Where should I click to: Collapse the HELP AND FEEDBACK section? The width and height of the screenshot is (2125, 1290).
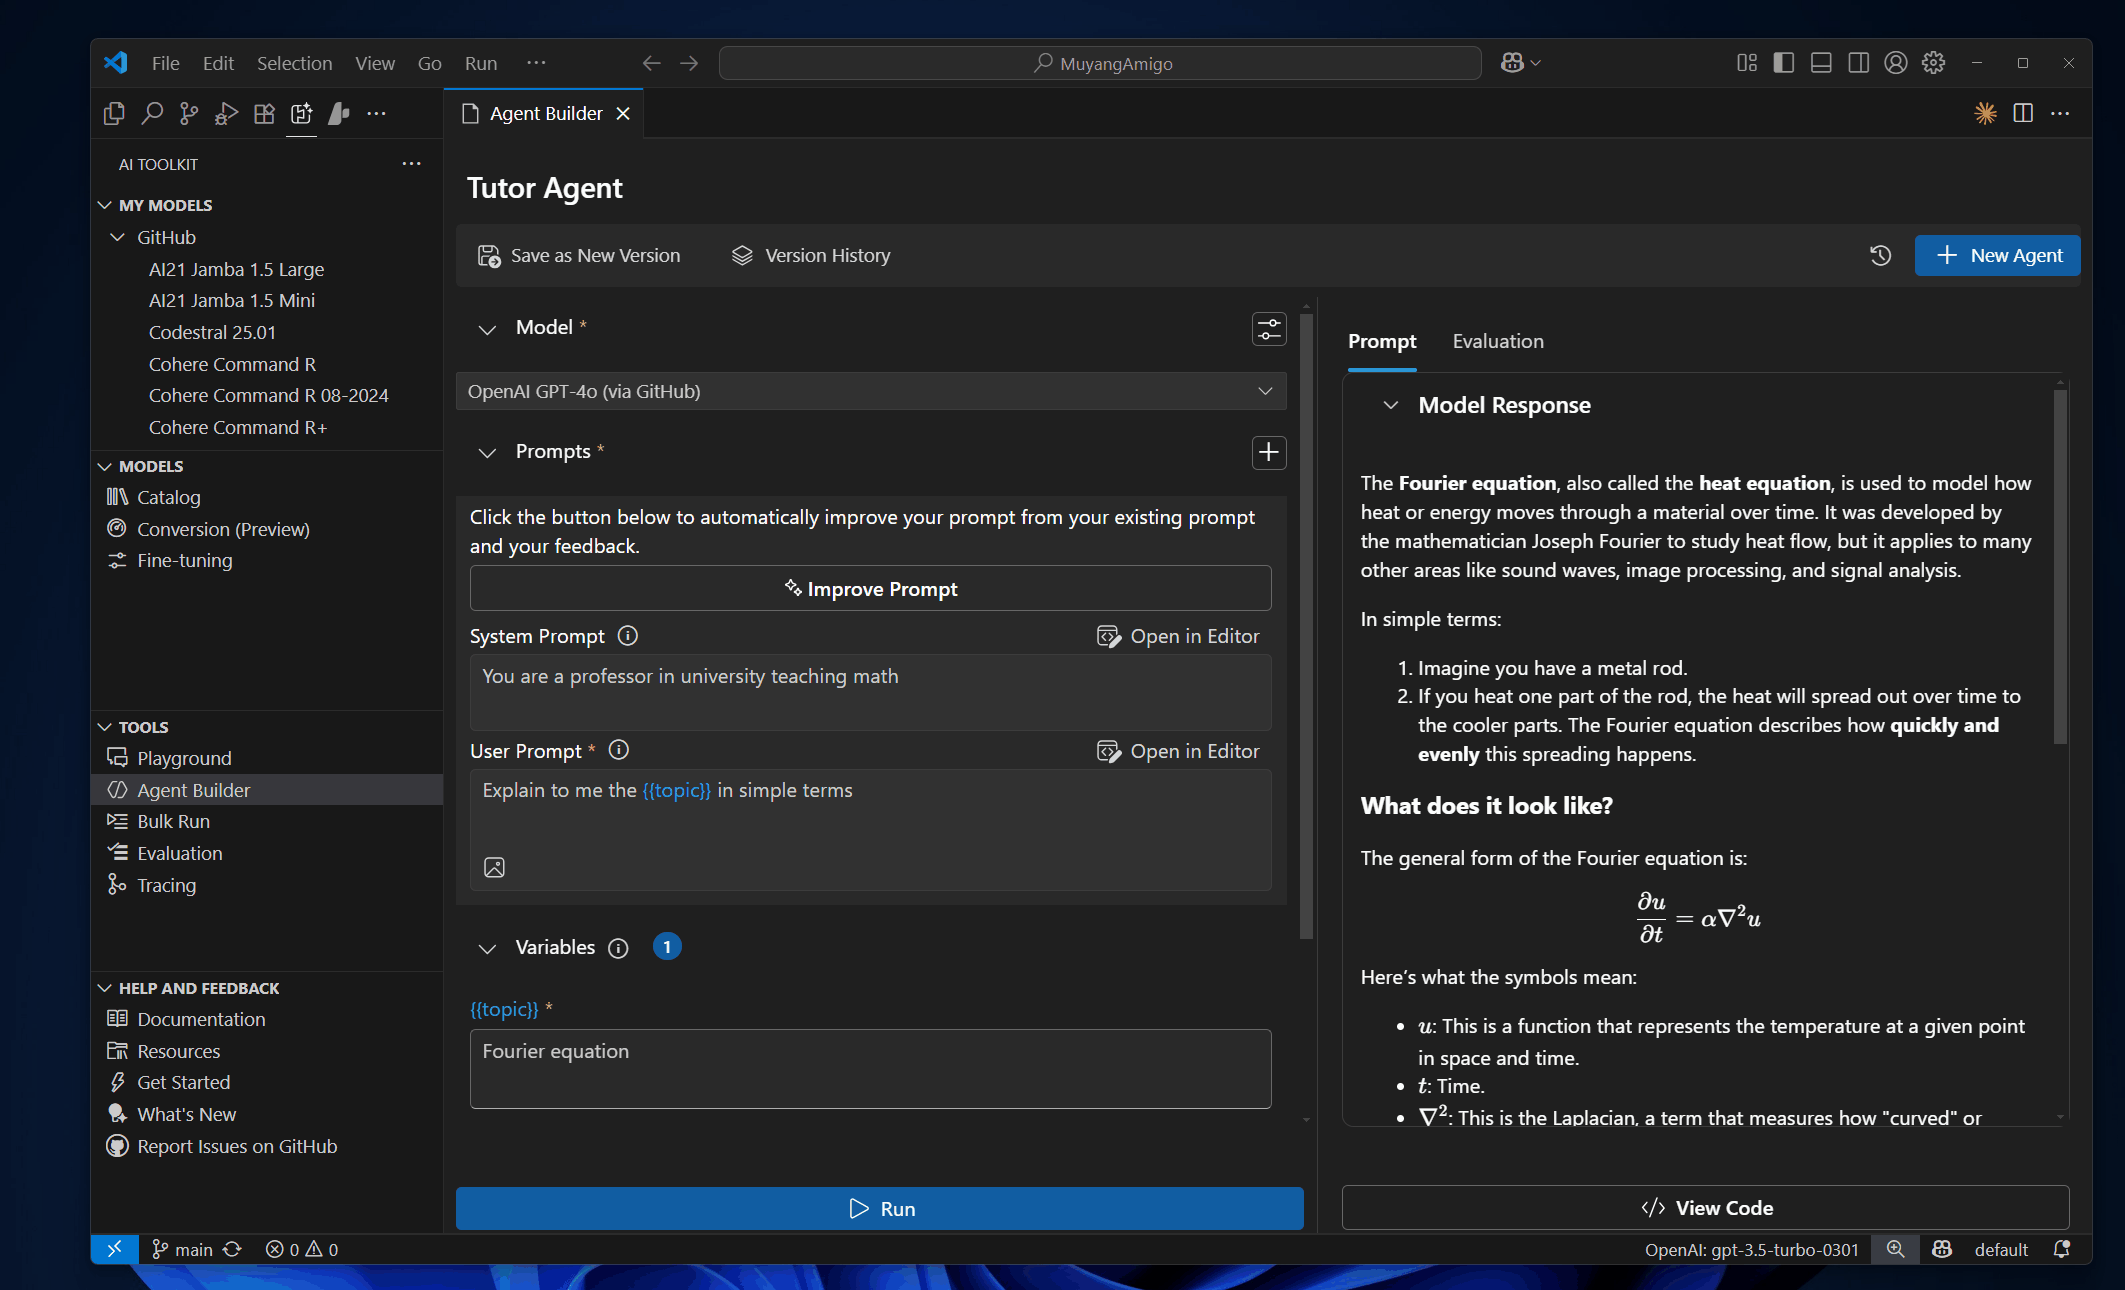[105, 988]
